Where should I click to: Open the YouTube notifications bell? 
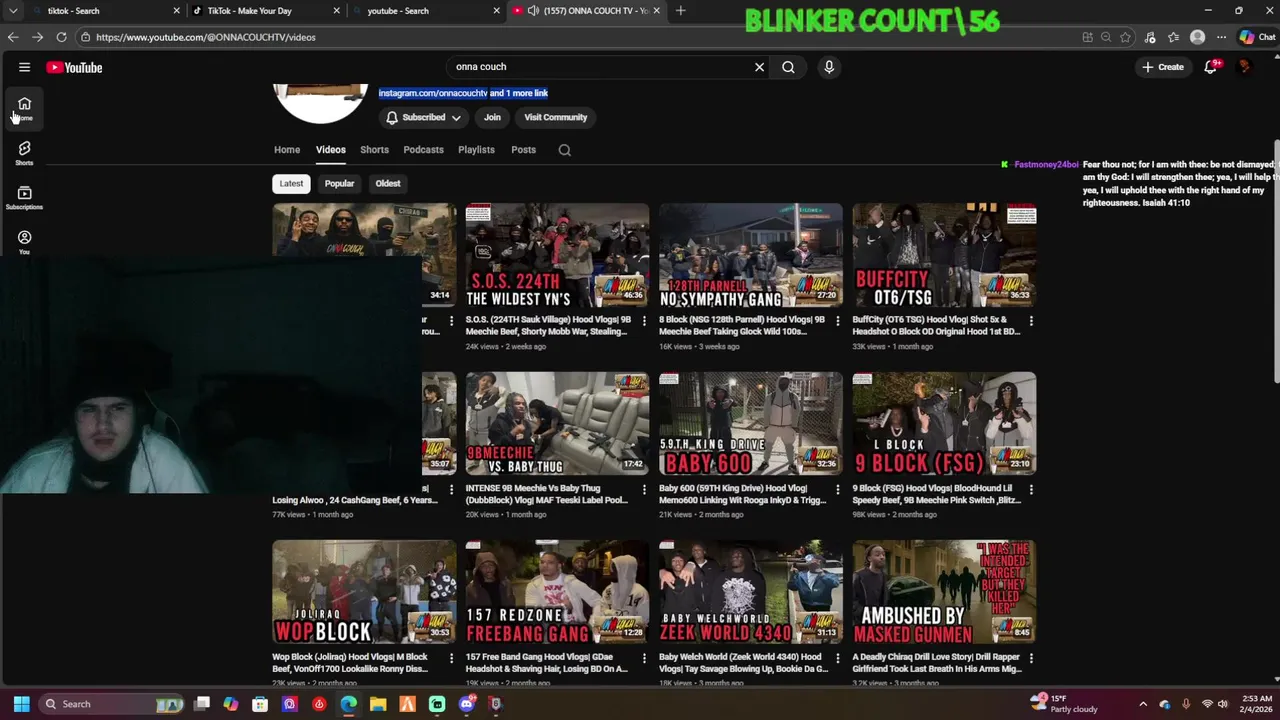tap(1211, 67)
